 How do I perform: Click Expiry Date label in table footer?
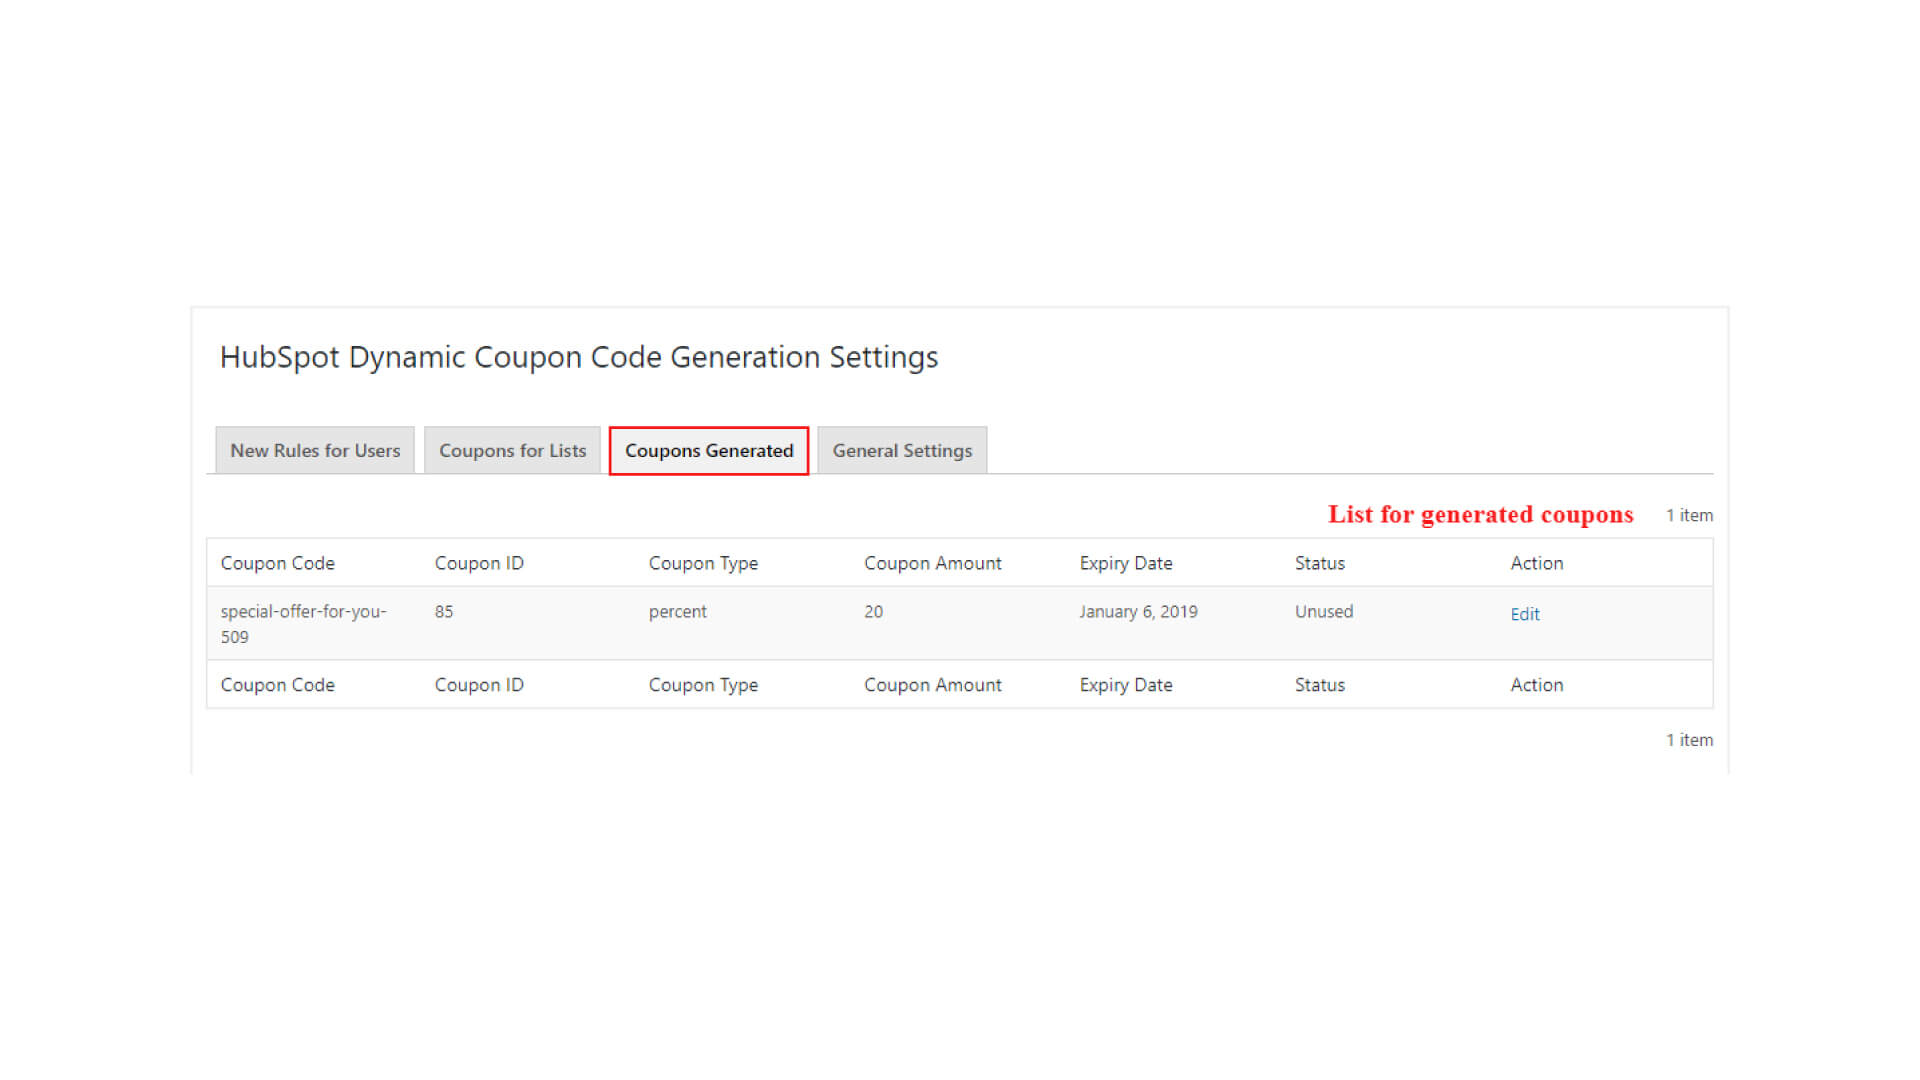(x=1125, y=685)
